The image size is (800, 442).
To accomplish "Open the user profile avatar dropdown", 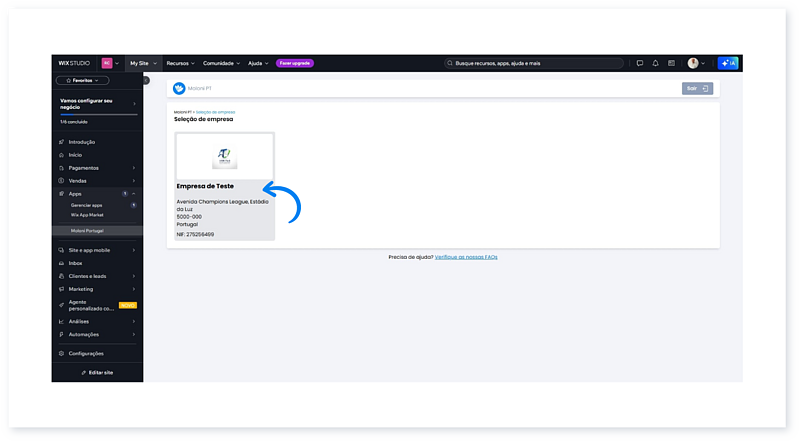I will click(x=696, y=63).
